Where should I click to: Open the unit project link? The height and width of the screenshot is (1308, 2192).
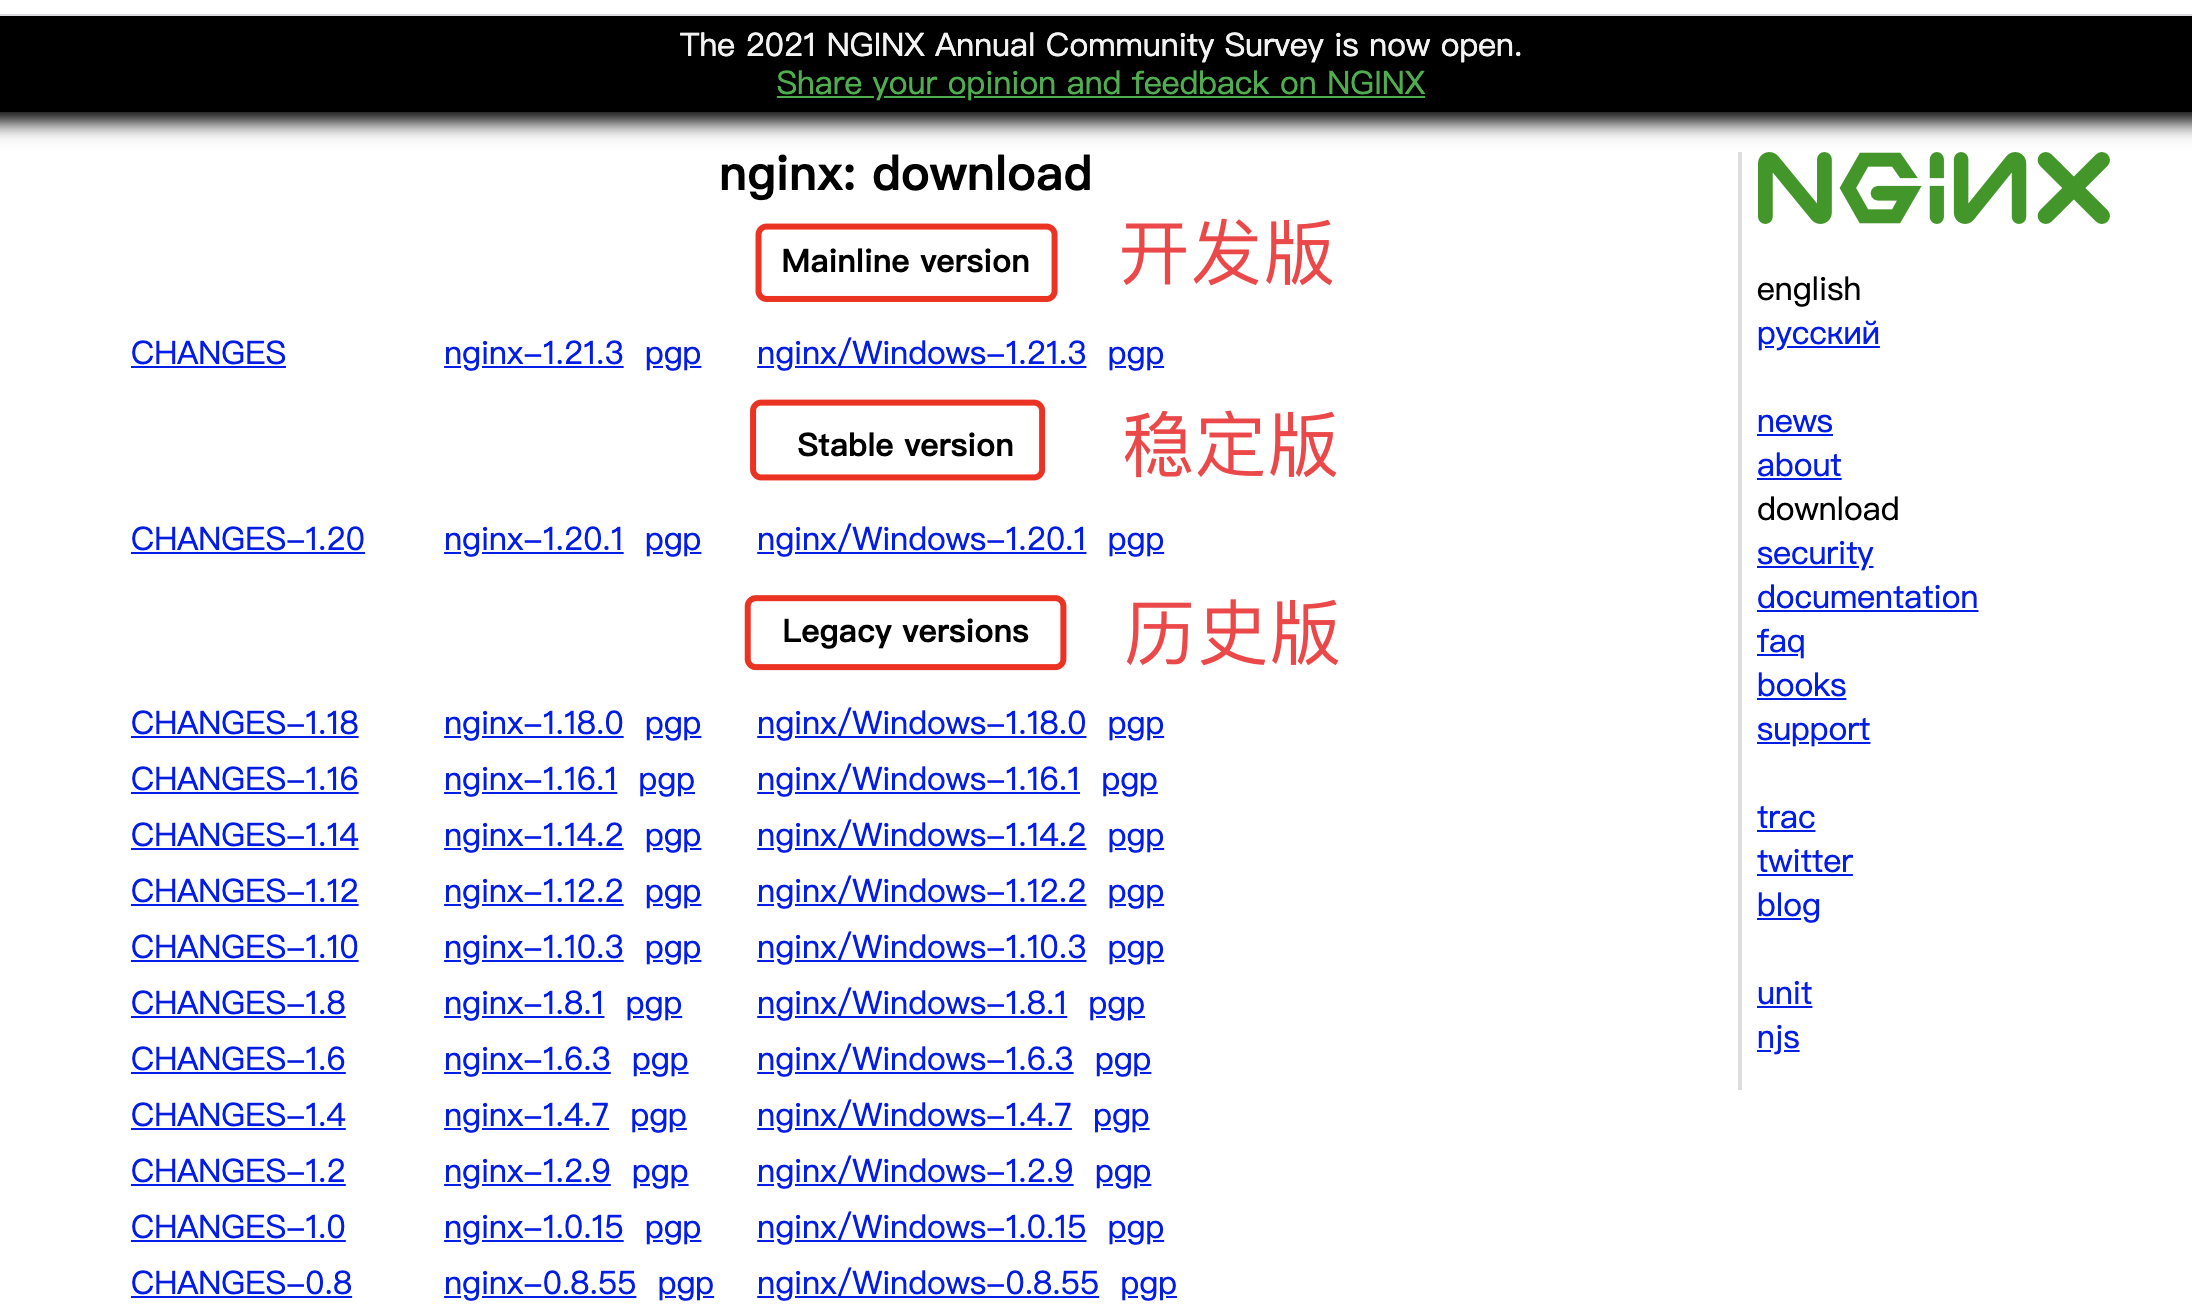point(1784,993)
